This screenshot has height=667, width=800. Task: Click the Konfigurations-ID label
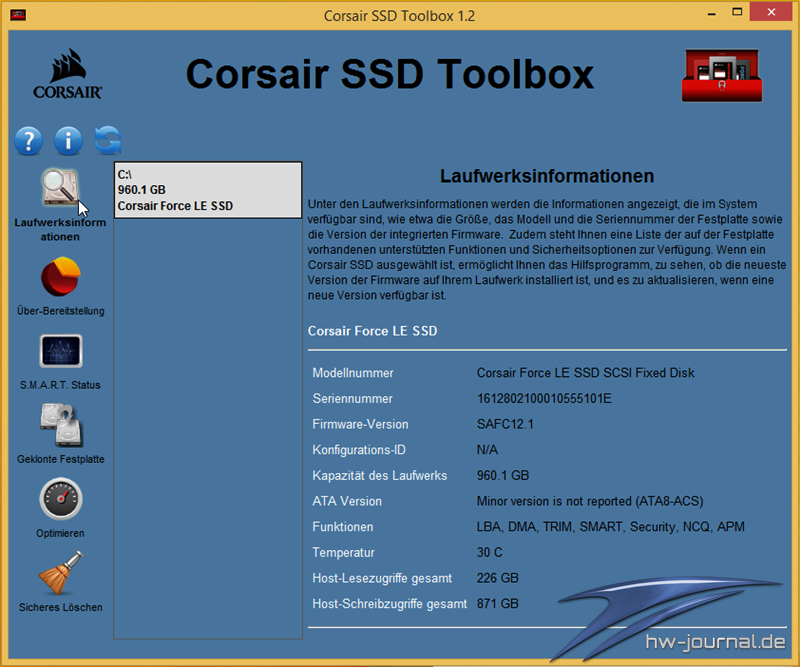tap(359, 450)
